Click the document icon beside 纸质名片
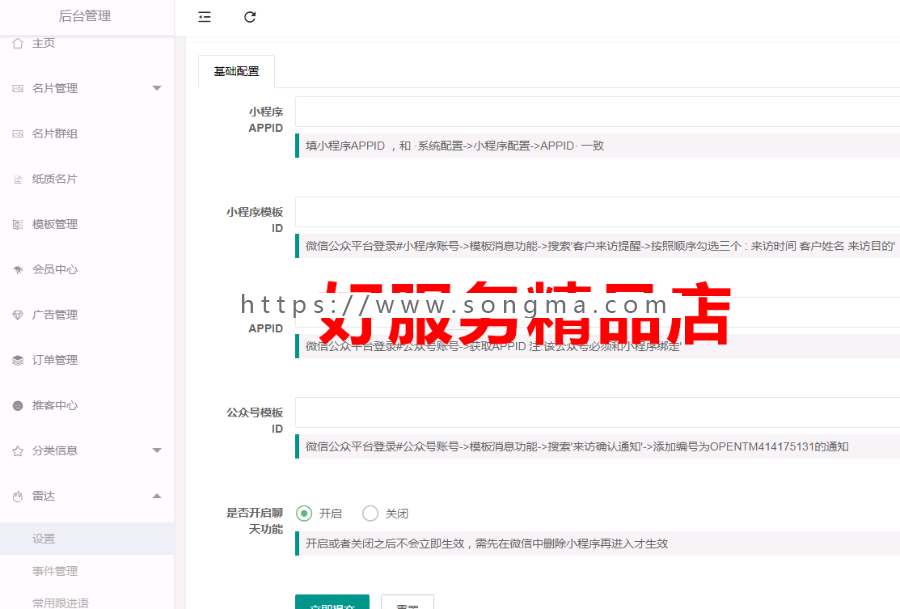900x609 pixels. click(18, 179)
